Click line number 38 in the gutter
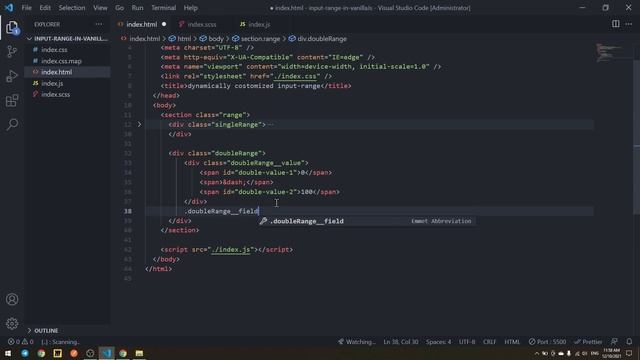This screenshot has width=640, height=360. pyautogui.click(x=128, y=211)
